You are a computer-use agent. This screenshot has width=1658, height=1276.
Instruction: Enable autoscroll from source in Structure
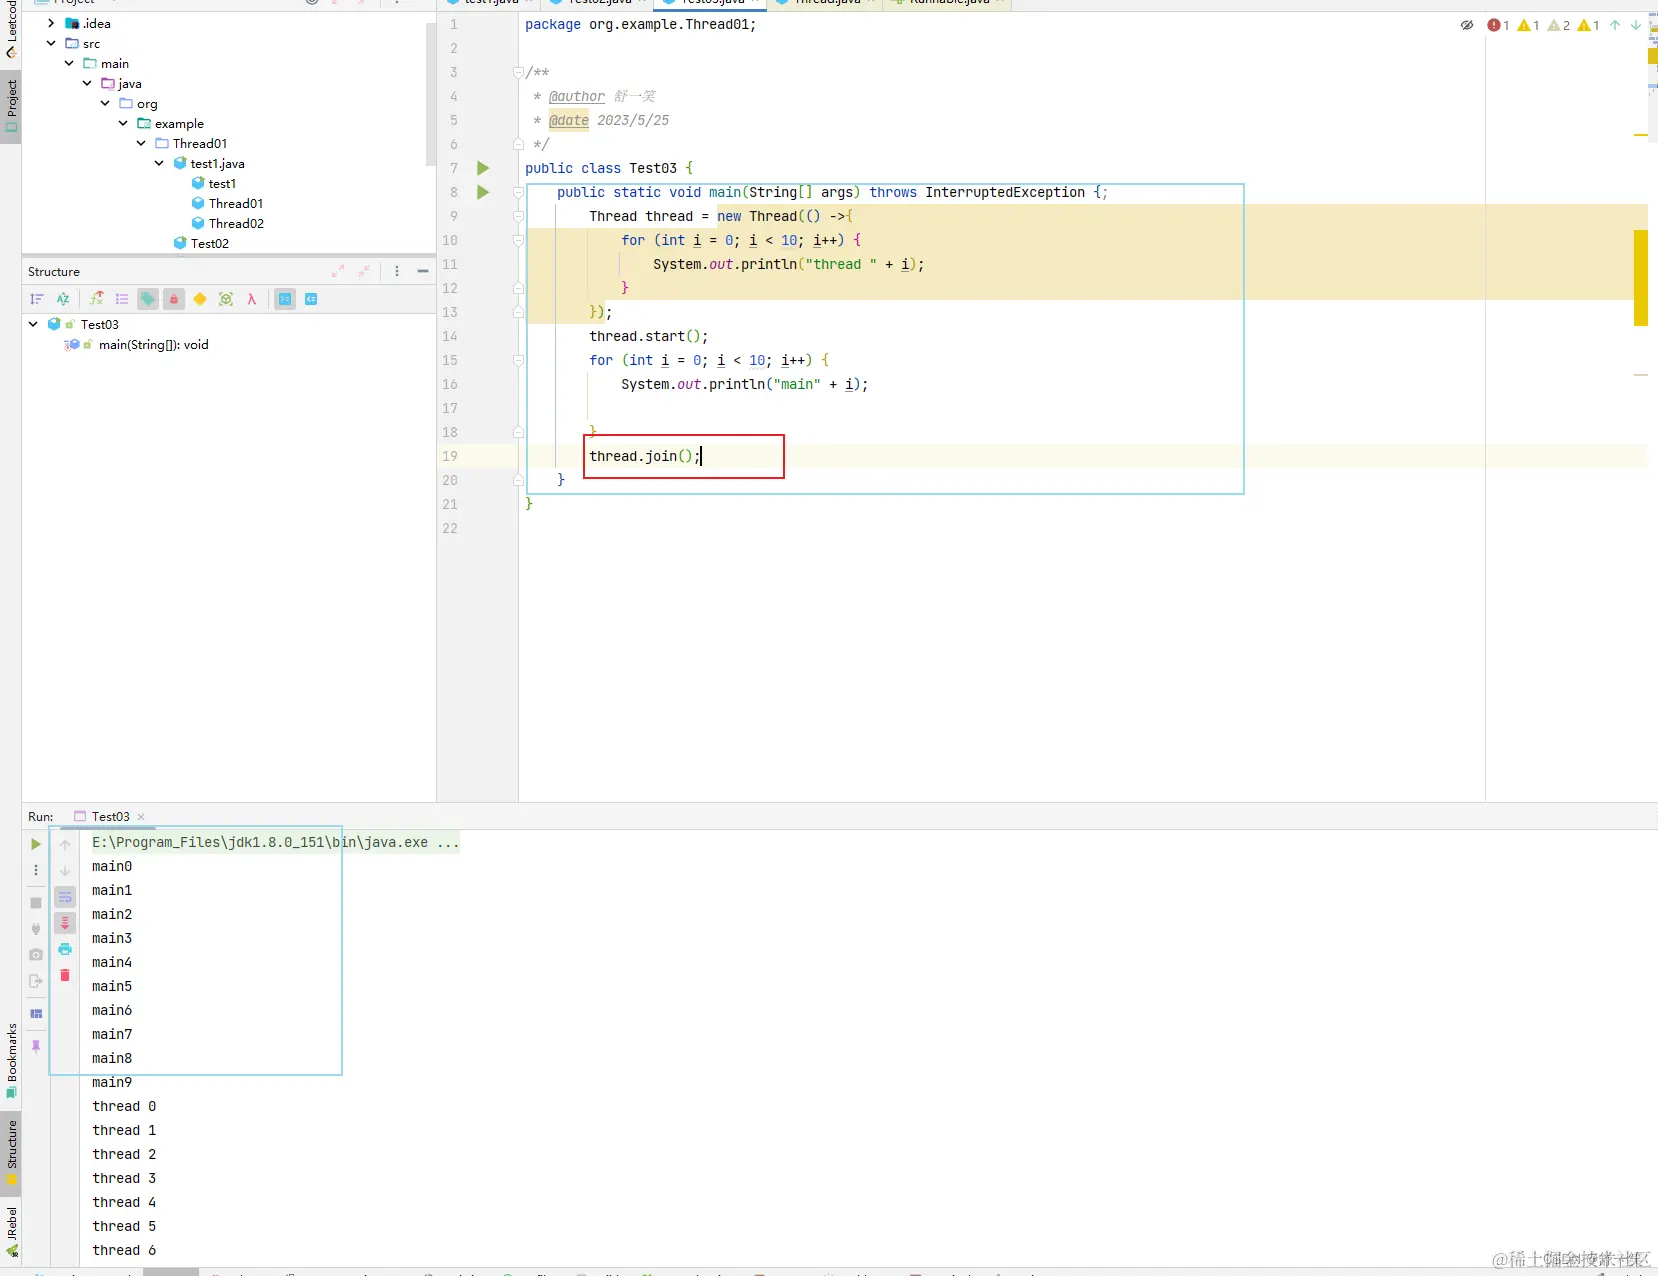click(311, 299)
